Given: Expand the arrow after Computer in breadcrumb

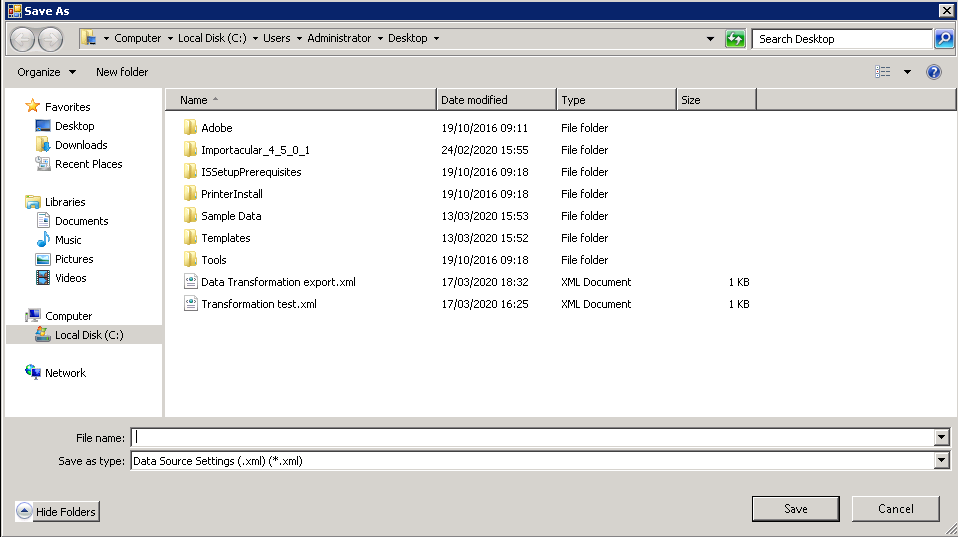Looking at the screenshot, I should [170, 38].
